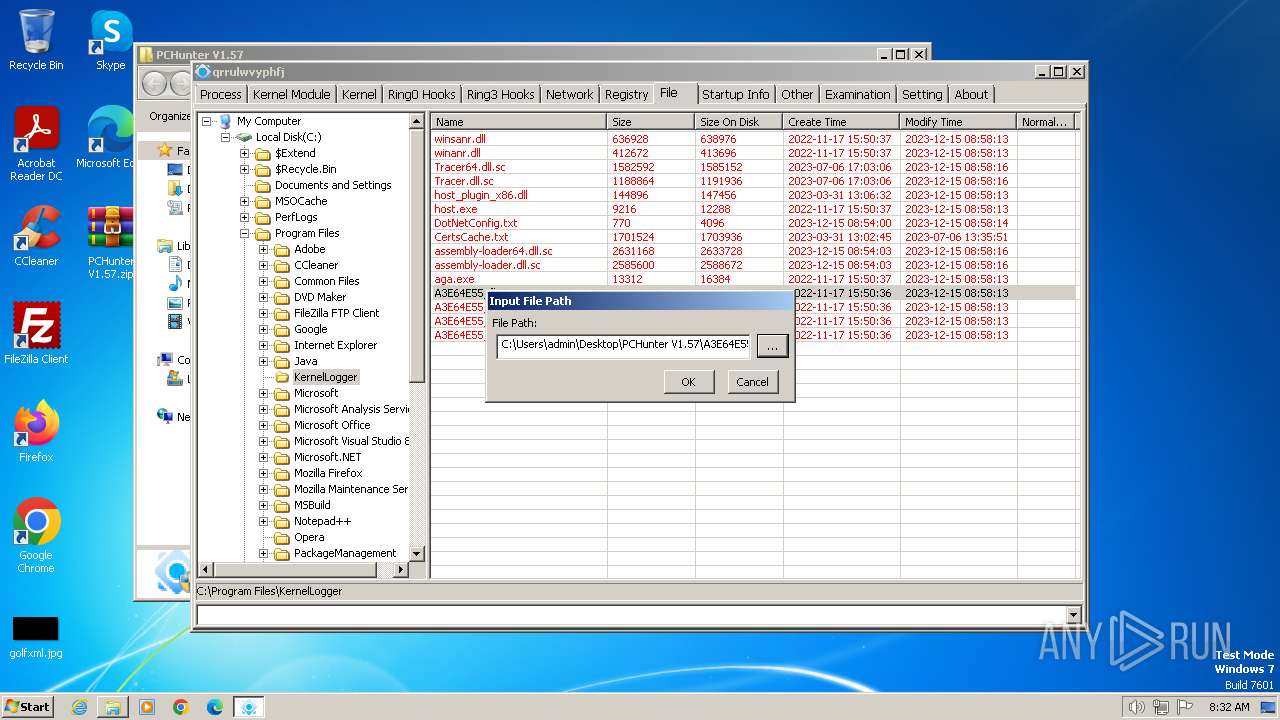The width and height of the screenshot is (1280, 720).
Task: Click the volume icon in the system tray
Action: coord(1137,707)
